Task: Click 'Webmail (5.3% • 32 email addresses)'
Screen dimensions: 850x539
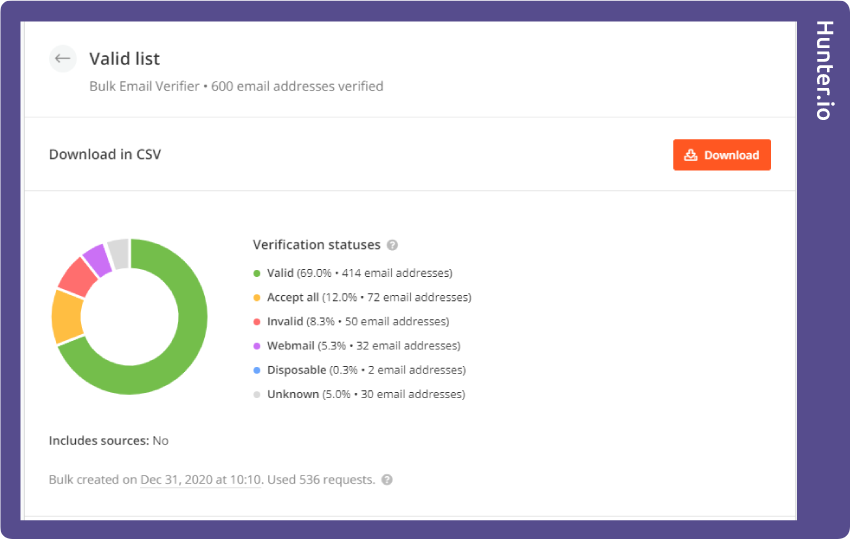Action: (x=364, y=346)
